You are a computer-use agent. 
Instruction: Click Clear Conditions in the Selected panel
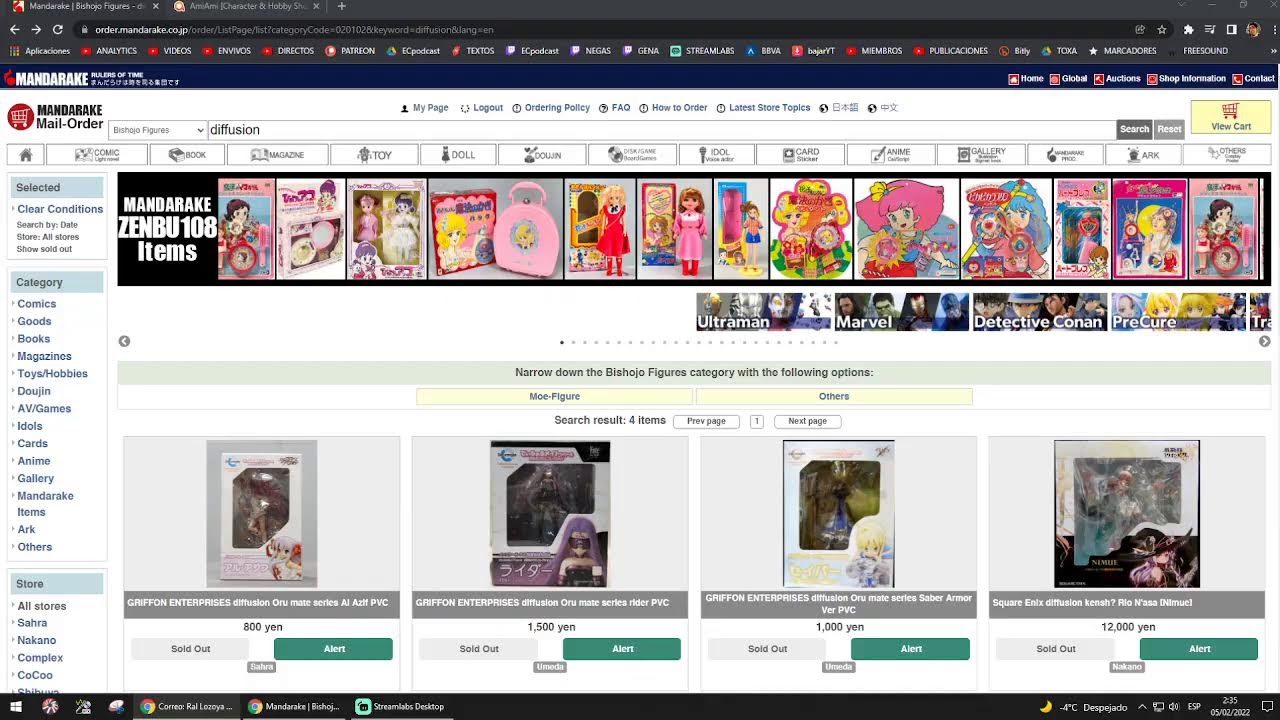pos(60,209)
